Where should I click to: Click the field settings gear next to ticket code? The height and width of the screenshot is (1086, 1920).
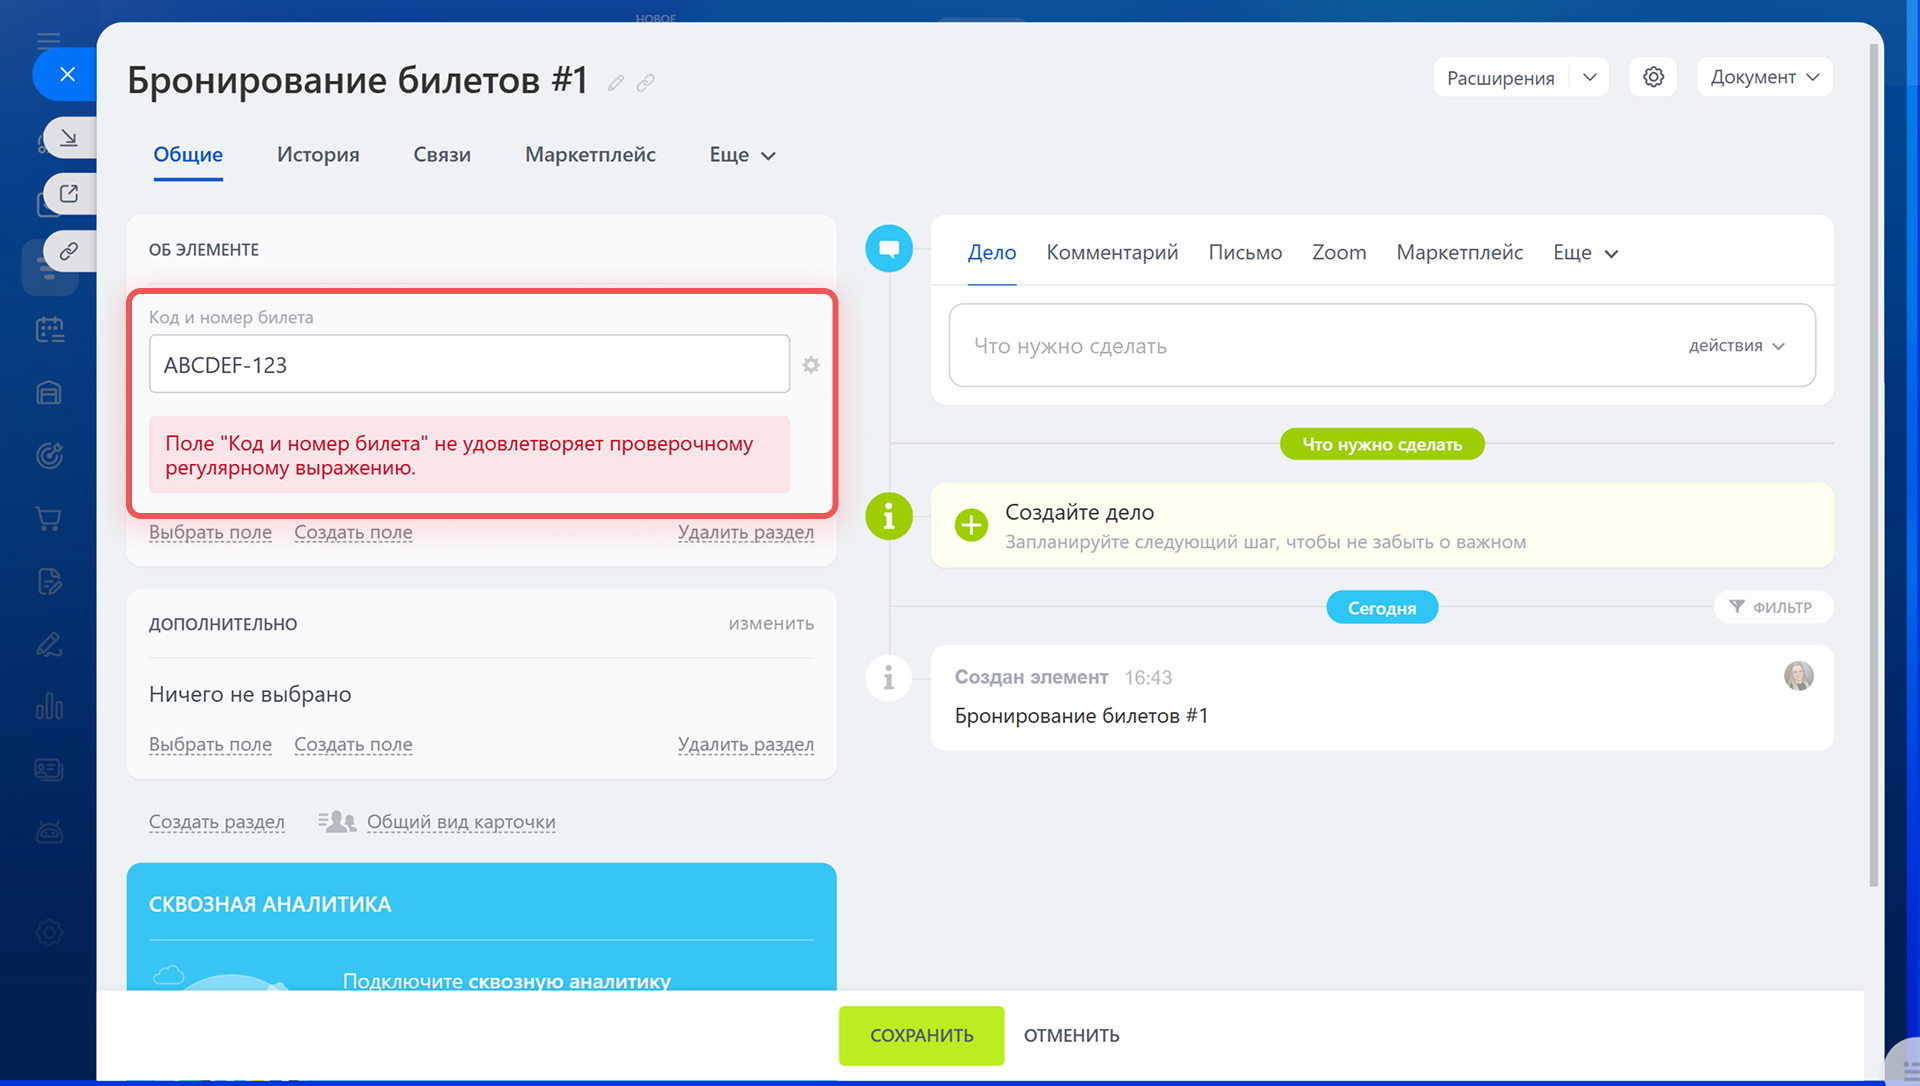click(811, 365)
